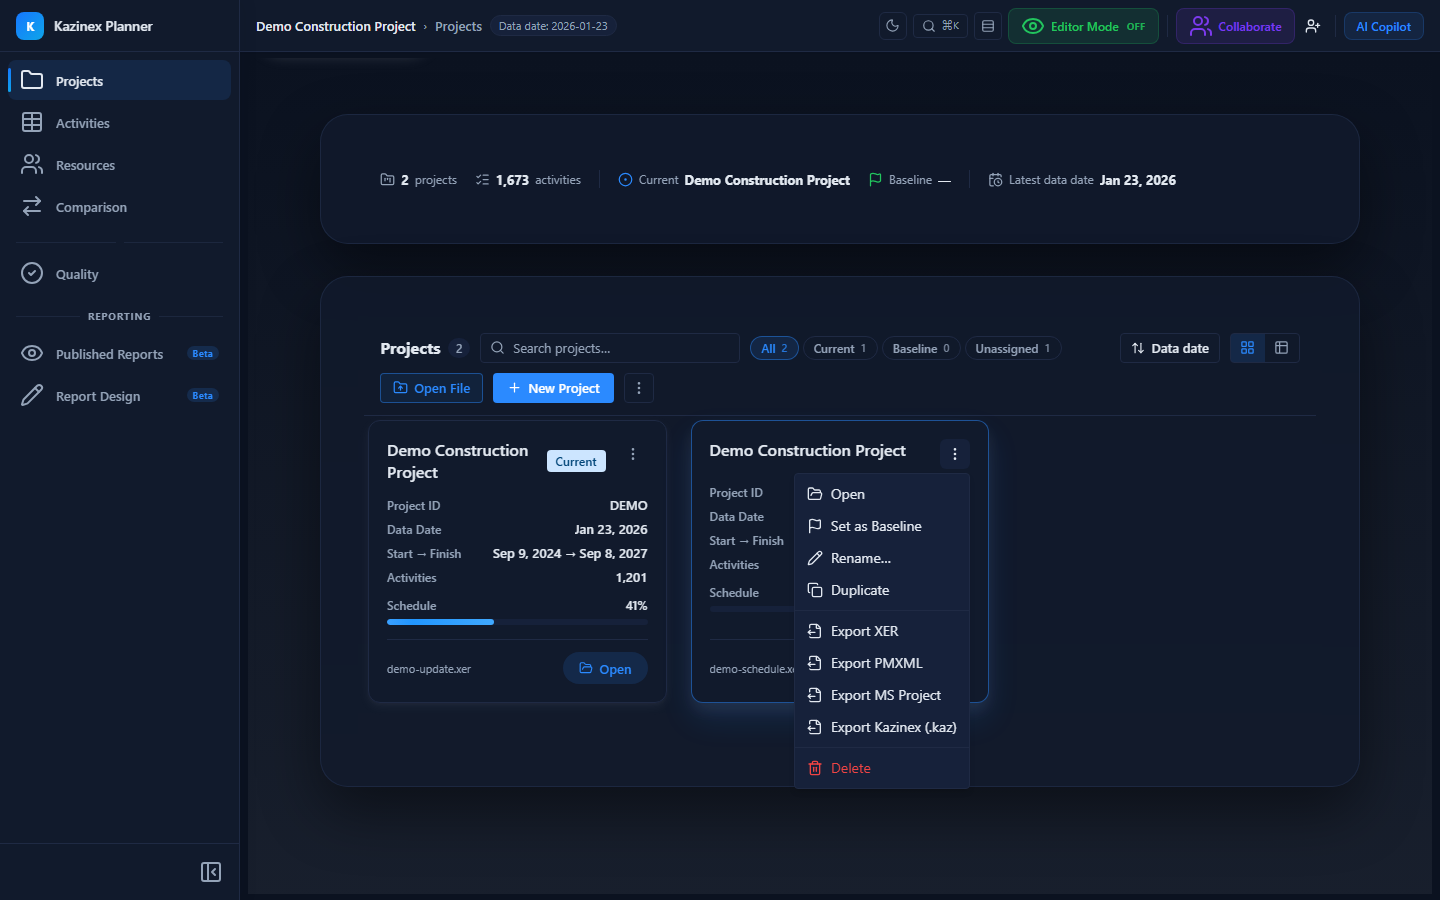Open more options next to New Project
1440x900 pixels.
(x=639, y=388)
